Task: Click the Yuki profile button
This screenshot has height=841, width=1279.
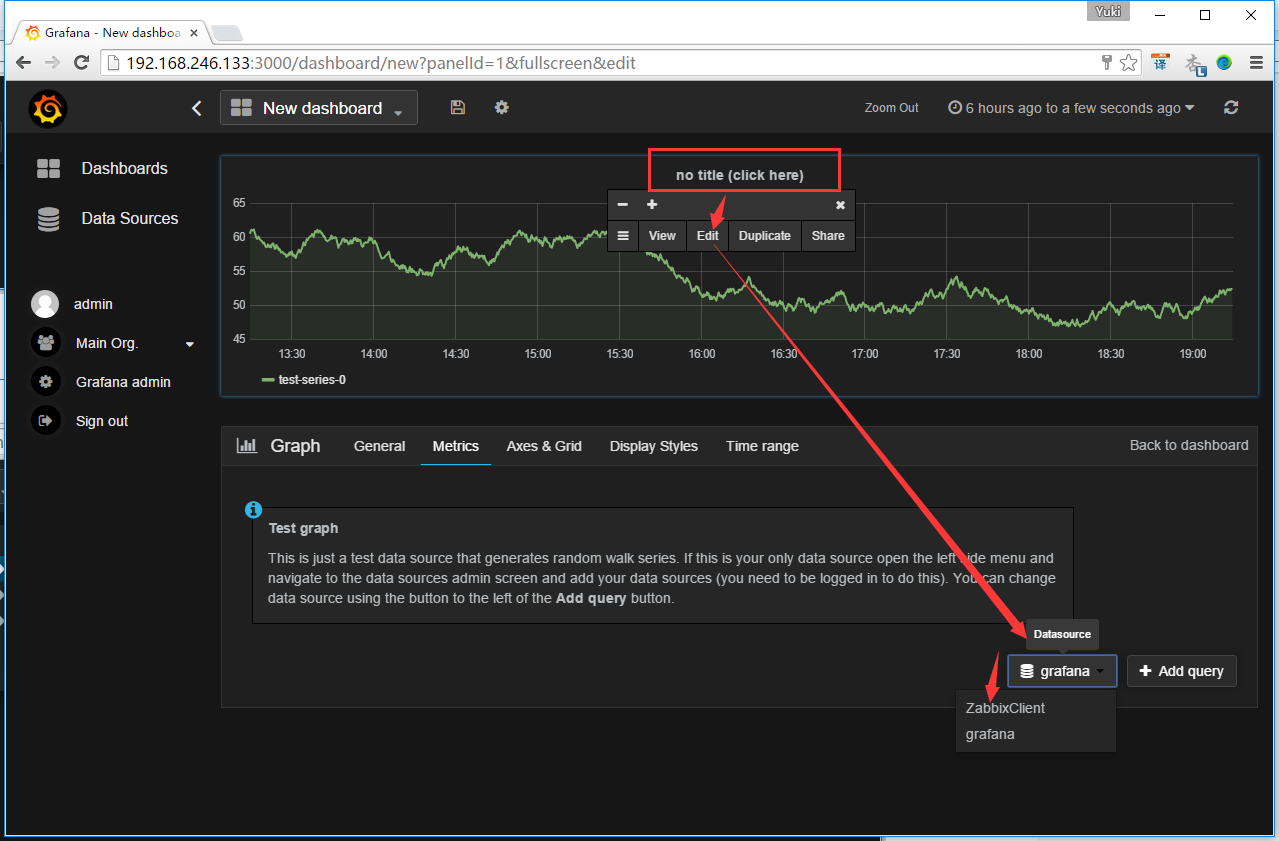Action: click(1108, 12)
